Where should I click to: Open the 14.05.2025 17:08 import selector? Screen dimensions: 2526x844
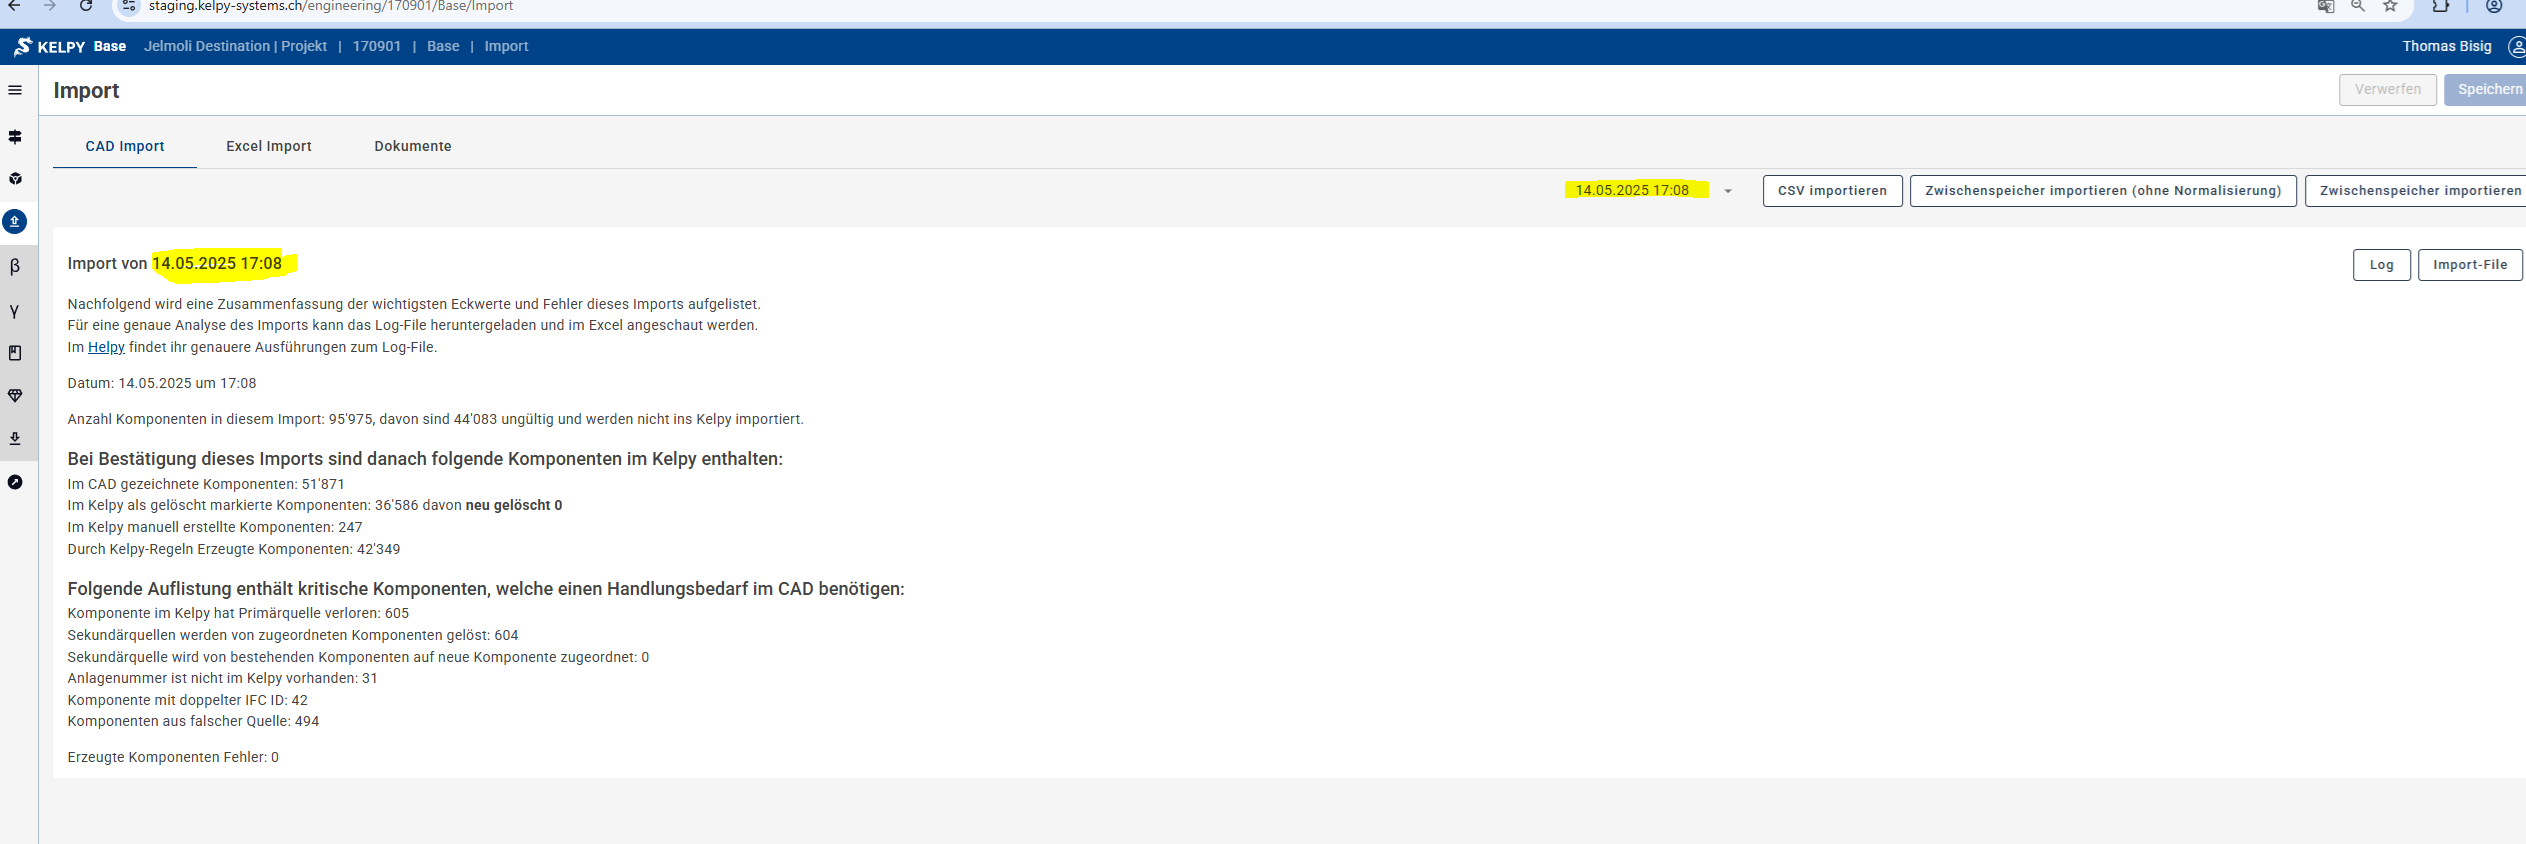click(1632, 190)
